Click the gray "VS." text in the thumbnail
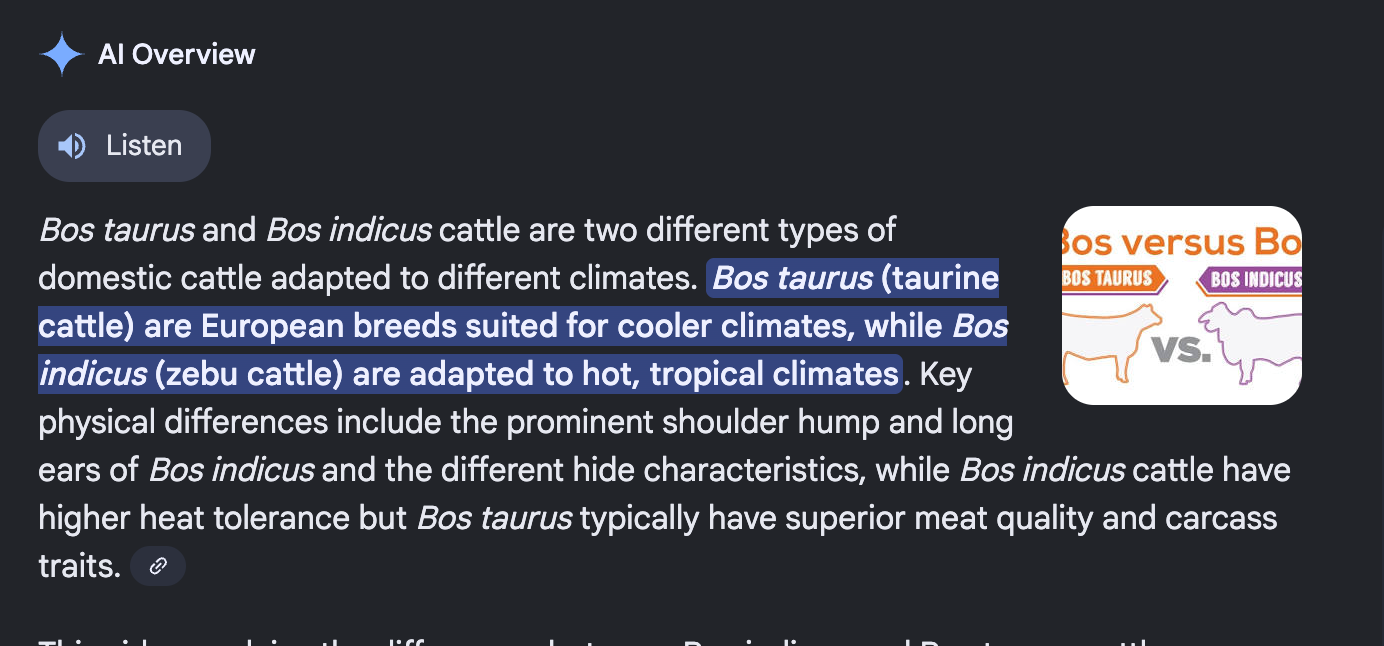Viewport: 1384px width, 646px height. (x=1181, y=350)
